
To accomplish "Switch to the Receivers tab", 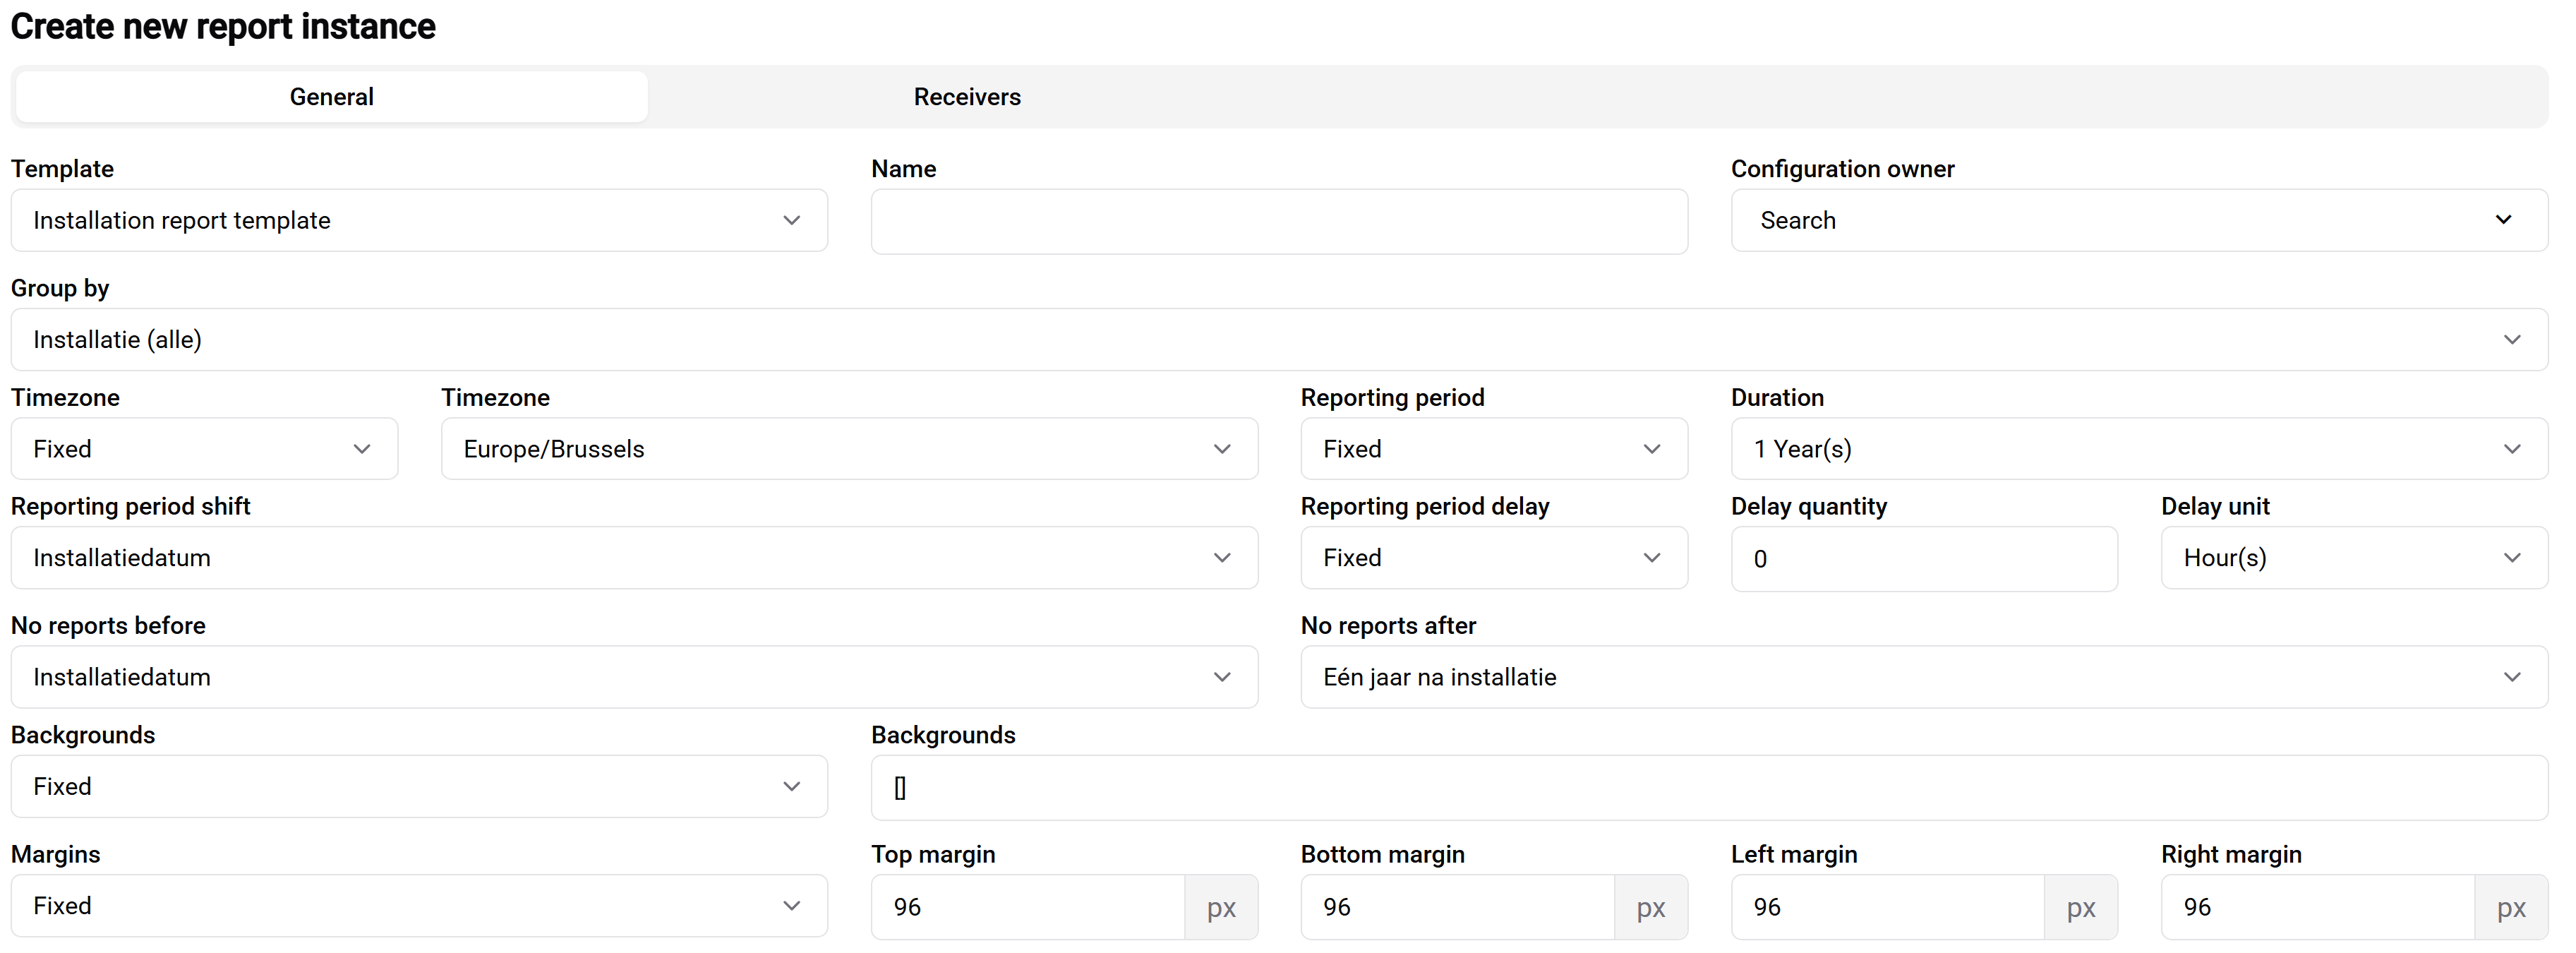I will click(x=966, y=97).
